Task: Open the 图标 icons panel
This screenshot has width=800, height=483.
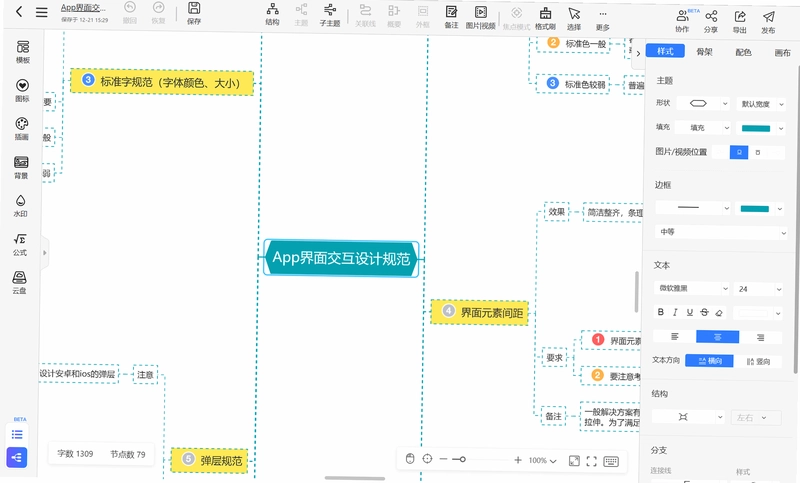Action: [22, 90]
